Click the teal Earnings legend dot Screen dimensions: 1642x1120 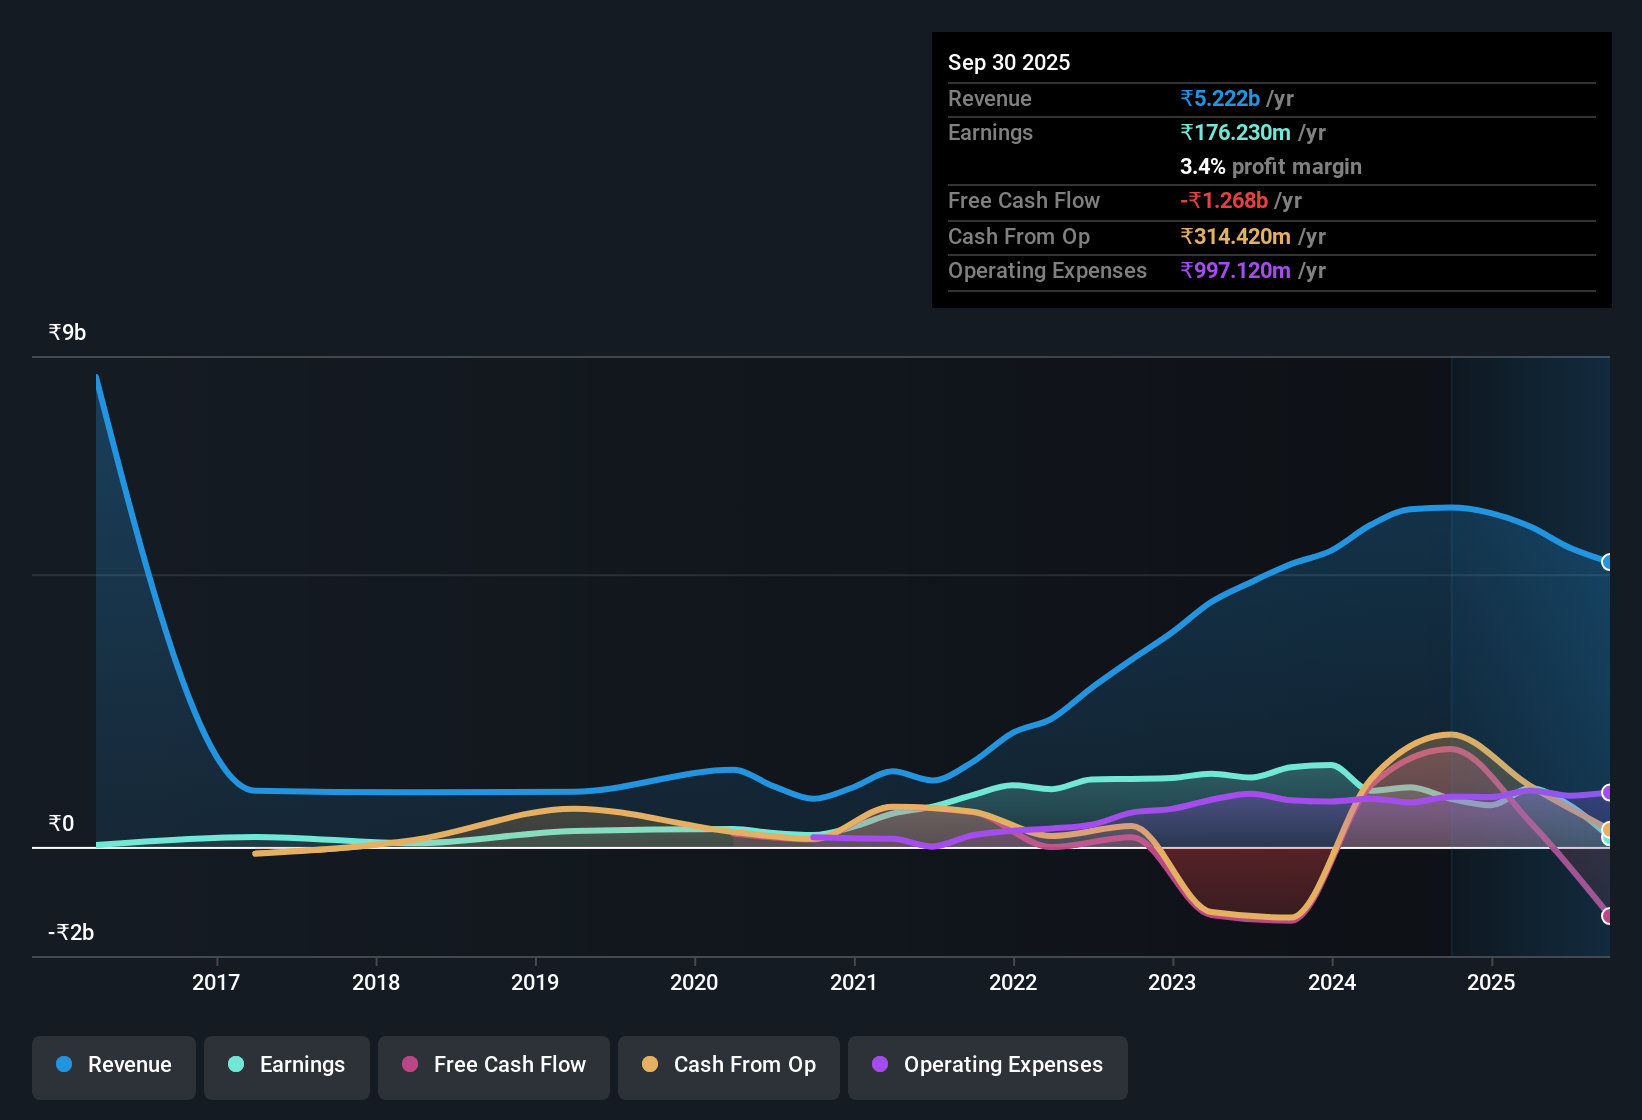(x=236, y=1065)
